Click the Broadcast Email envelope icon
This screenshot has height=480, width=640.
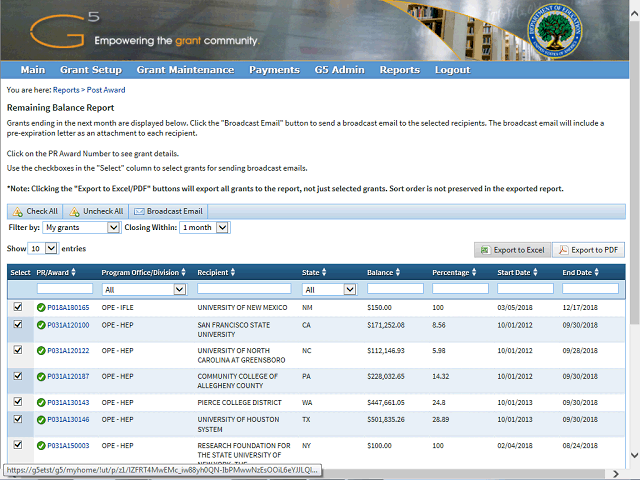pos(139,212)
